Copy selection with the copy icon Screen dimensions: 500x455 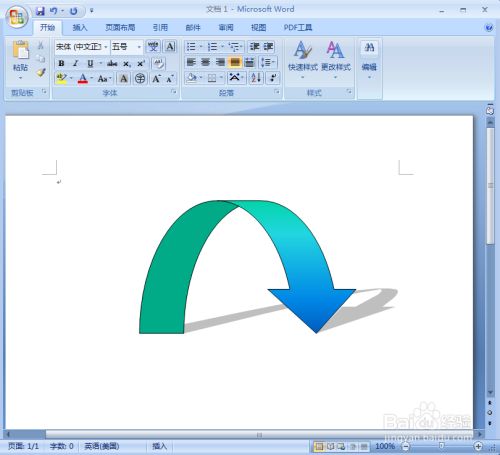[41, 59]
